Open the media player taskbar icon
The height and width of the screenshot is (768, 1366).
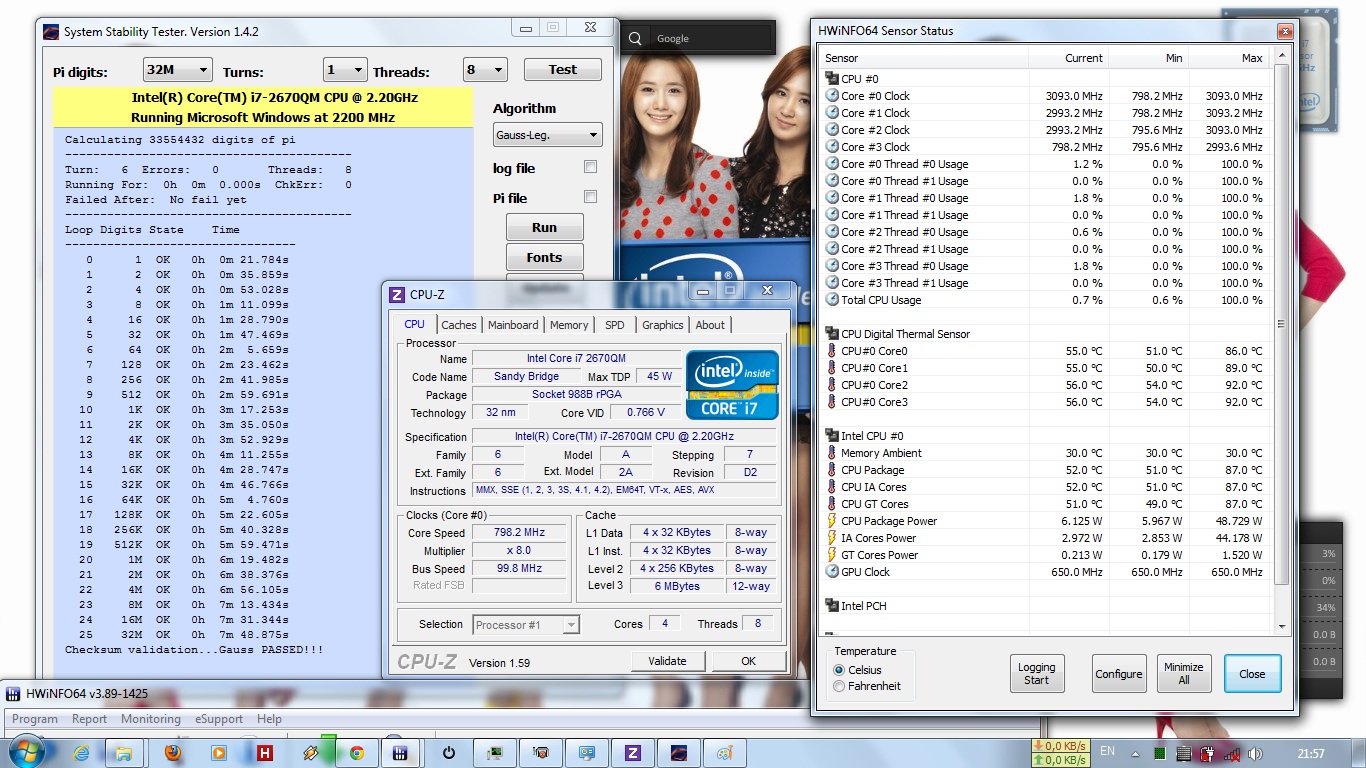pos(219,753)
